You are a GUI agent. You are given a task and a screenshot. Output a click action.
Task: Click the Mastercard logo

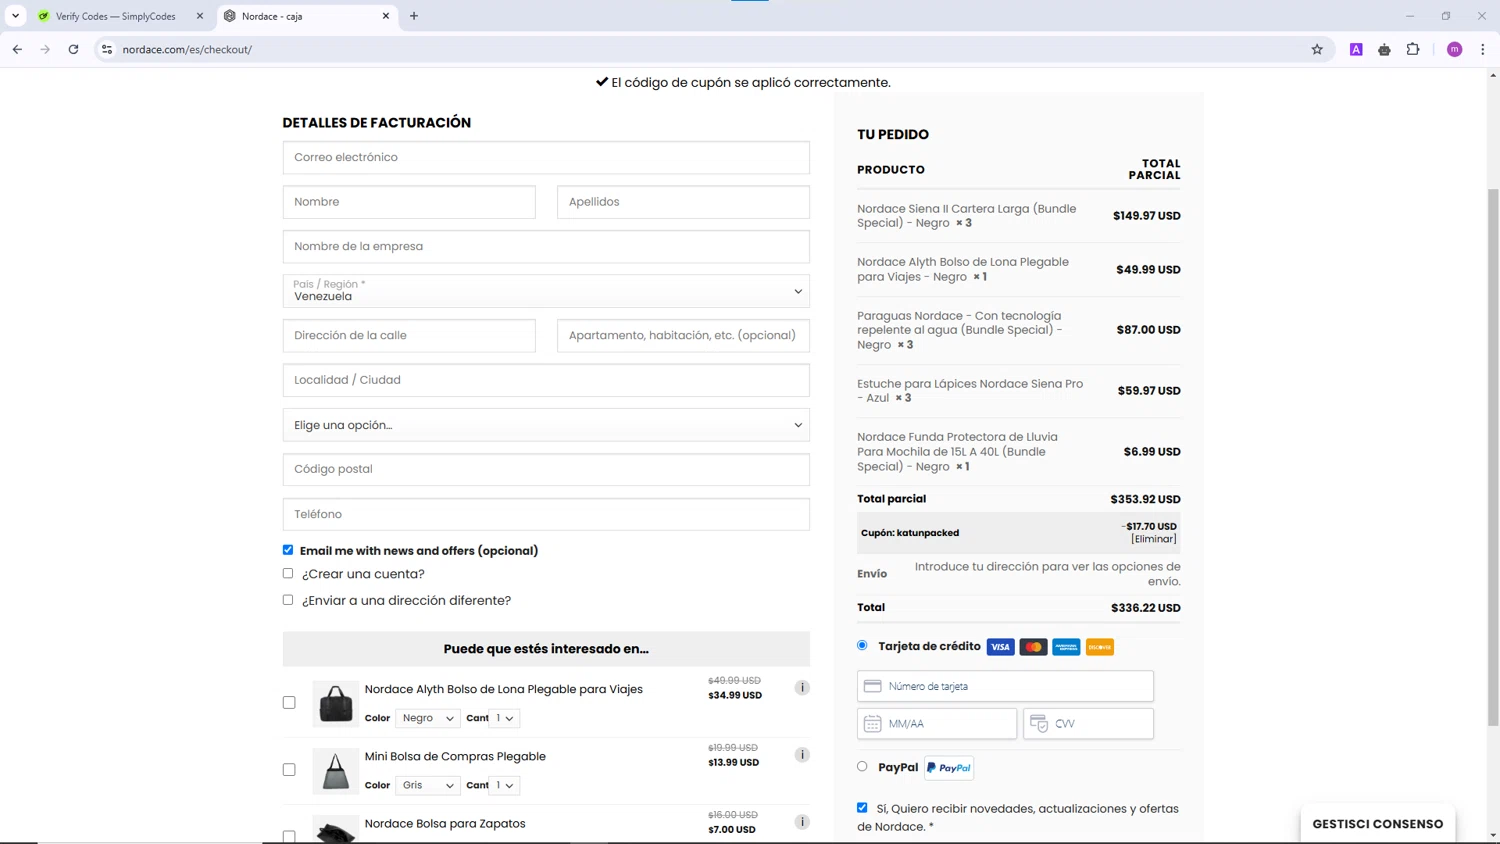click(1033, 647)
